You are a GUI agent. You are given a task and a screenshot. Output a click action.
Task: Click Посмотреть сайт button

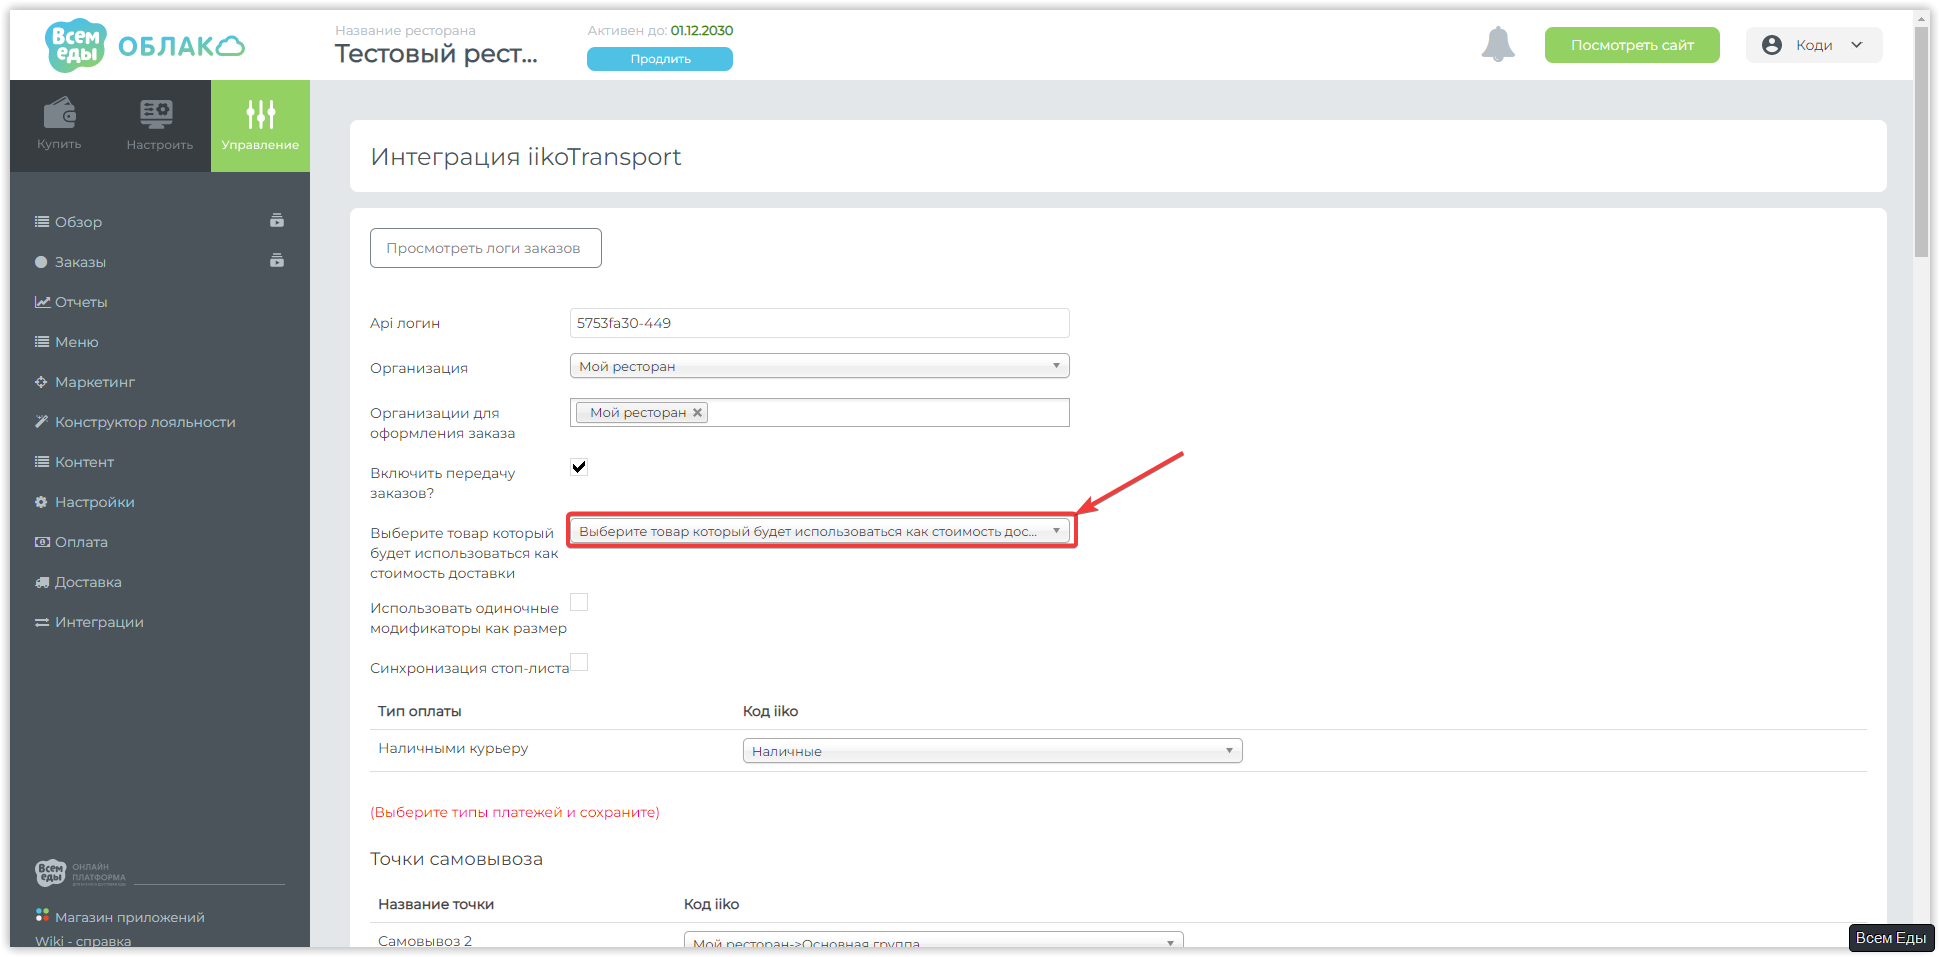1632,45
